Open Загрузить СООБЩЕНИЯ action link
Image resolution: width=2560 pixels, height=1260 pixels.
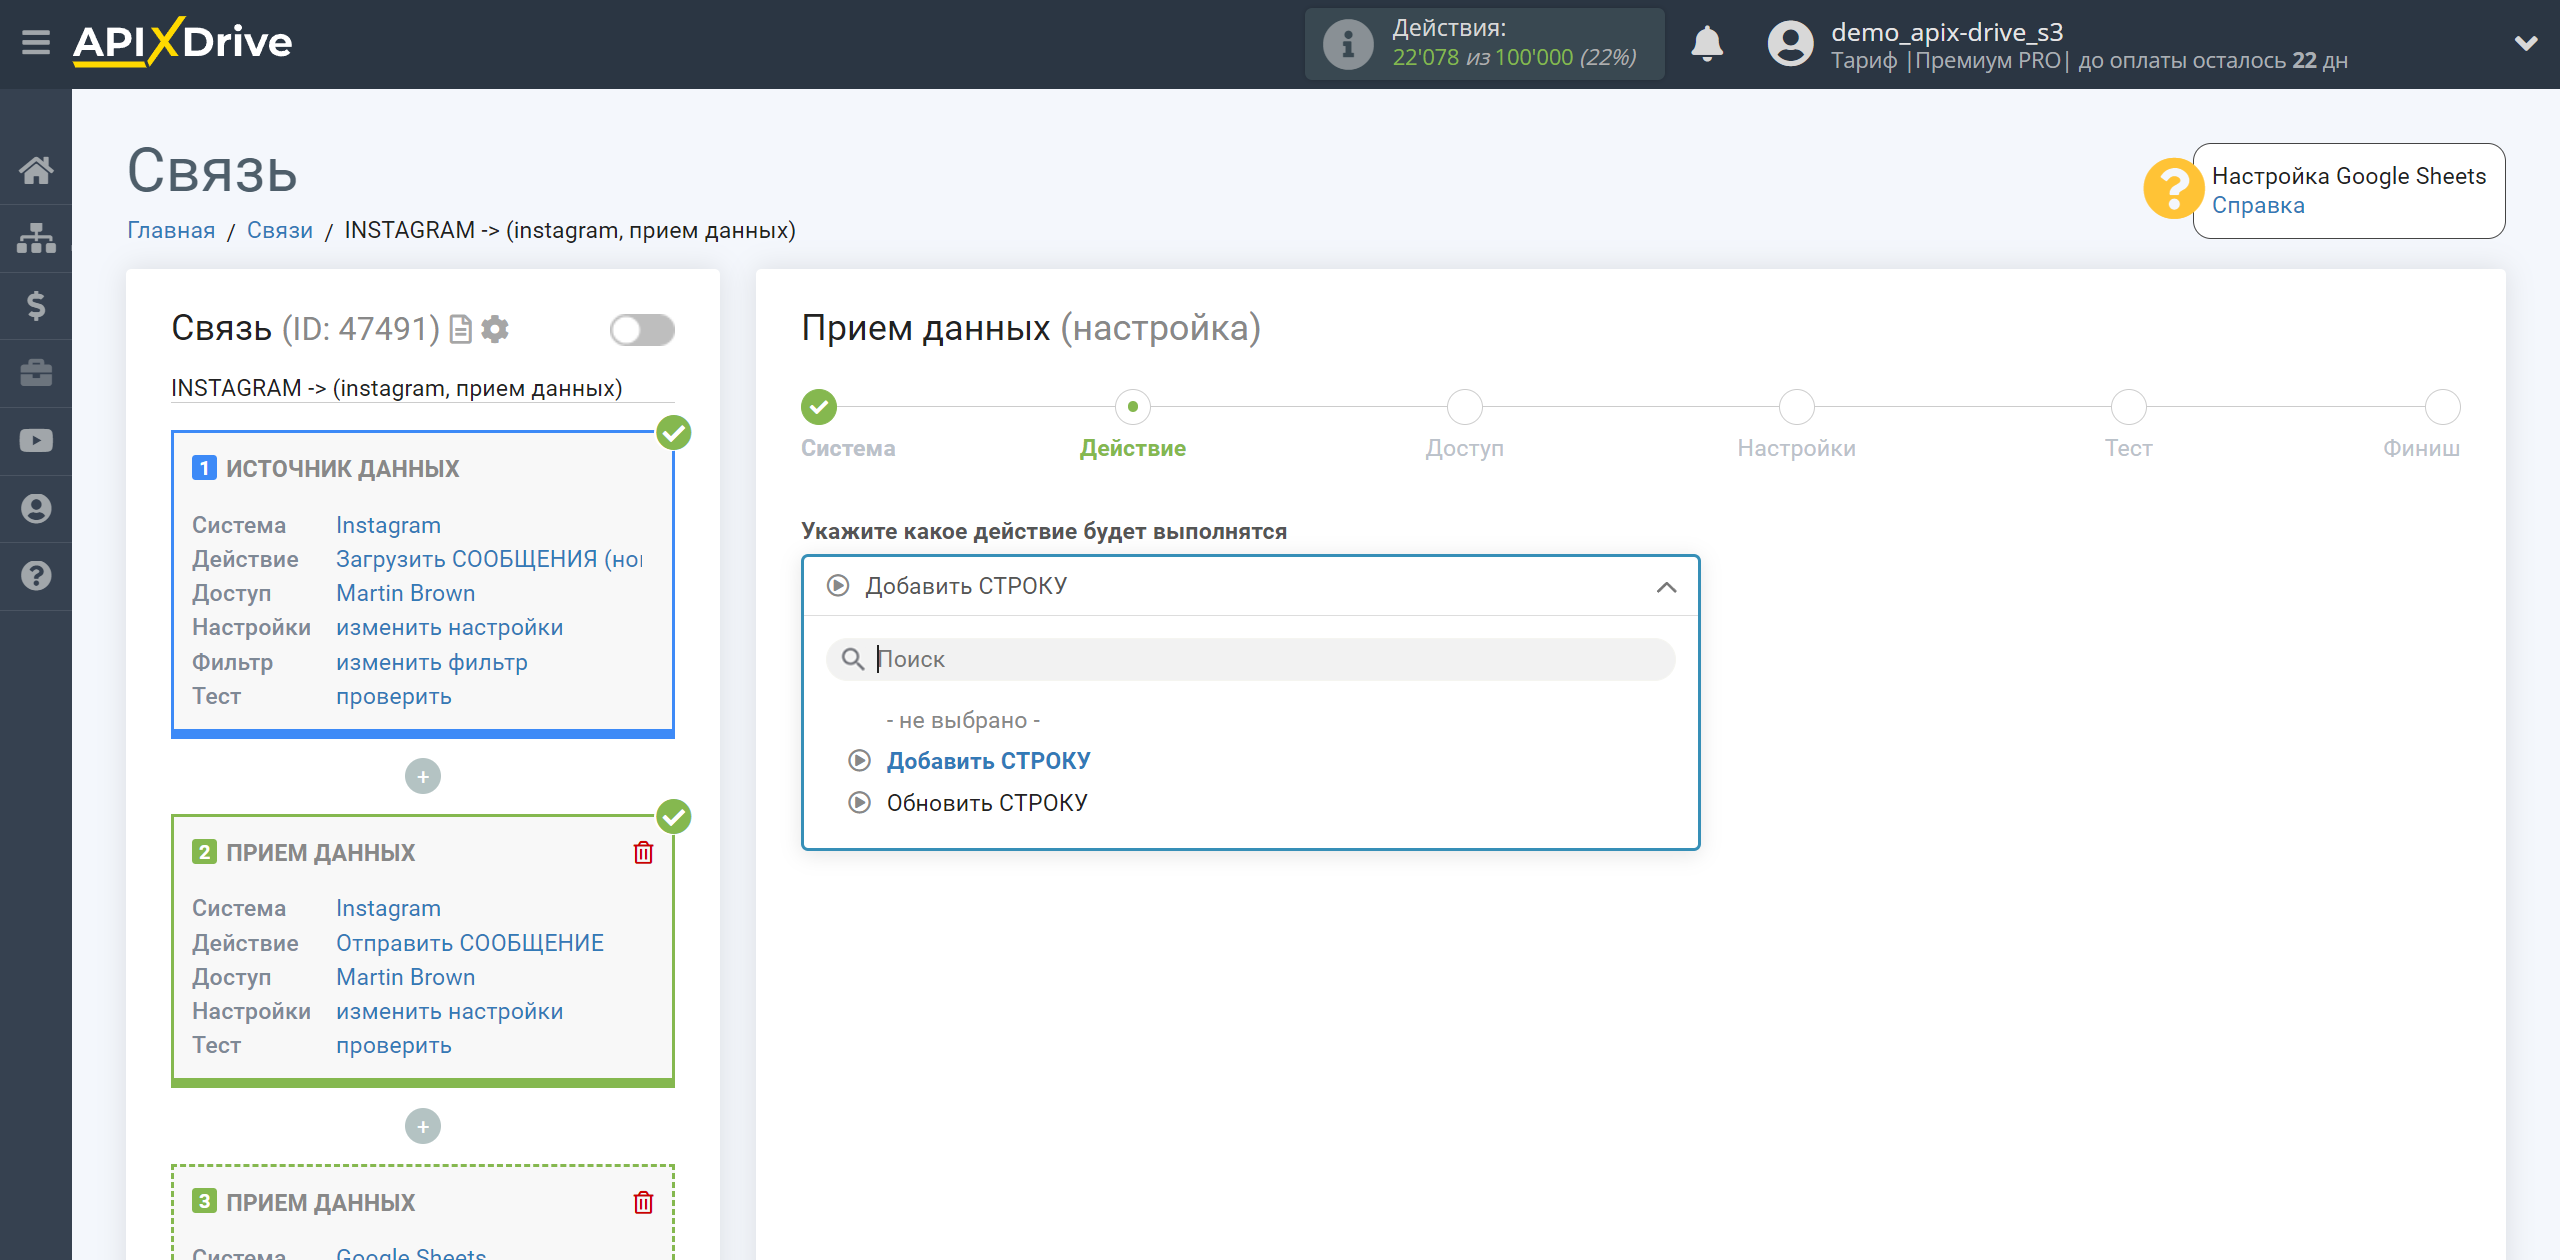[489, 560]
